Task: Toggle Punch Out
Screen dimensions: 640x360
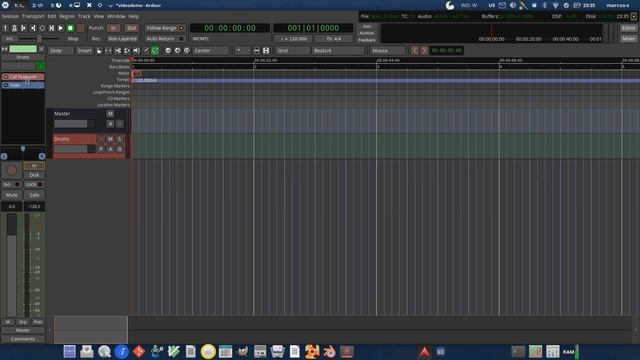Action: coord(131,28)
